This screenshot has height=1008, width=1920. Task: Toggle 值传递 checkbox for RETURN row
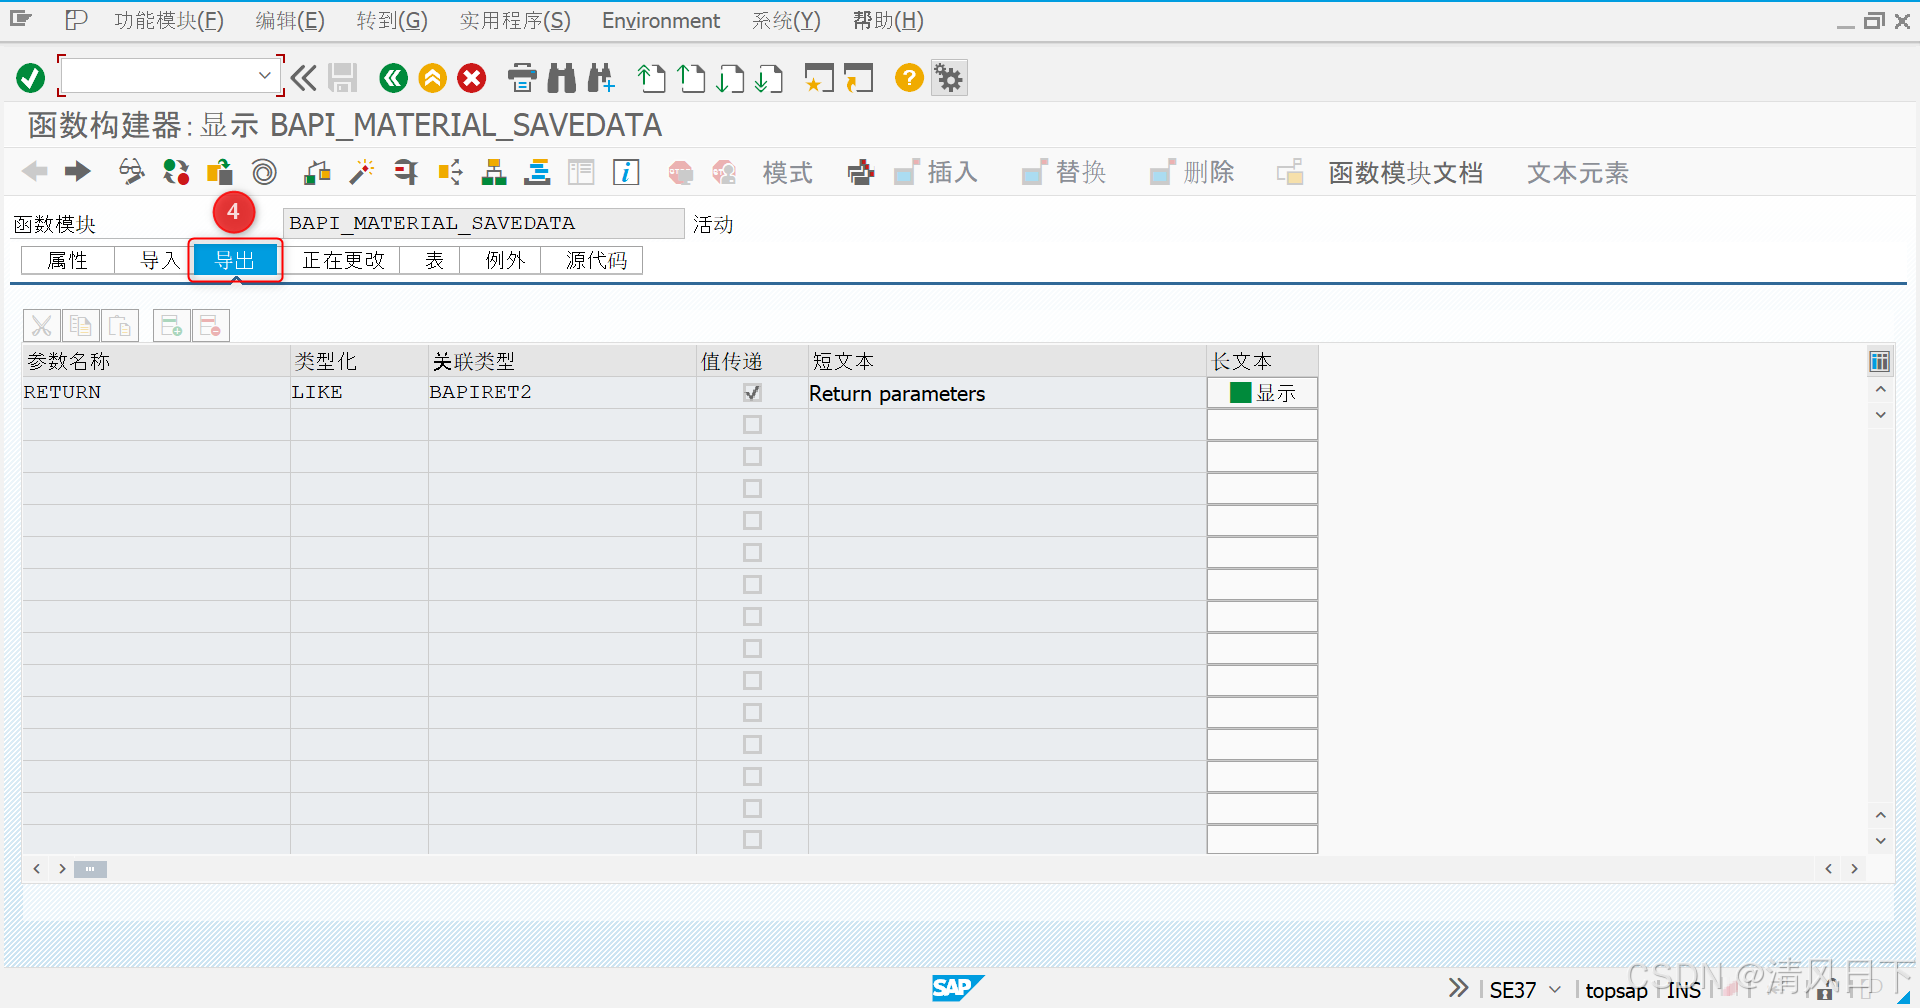pos(752,393)
